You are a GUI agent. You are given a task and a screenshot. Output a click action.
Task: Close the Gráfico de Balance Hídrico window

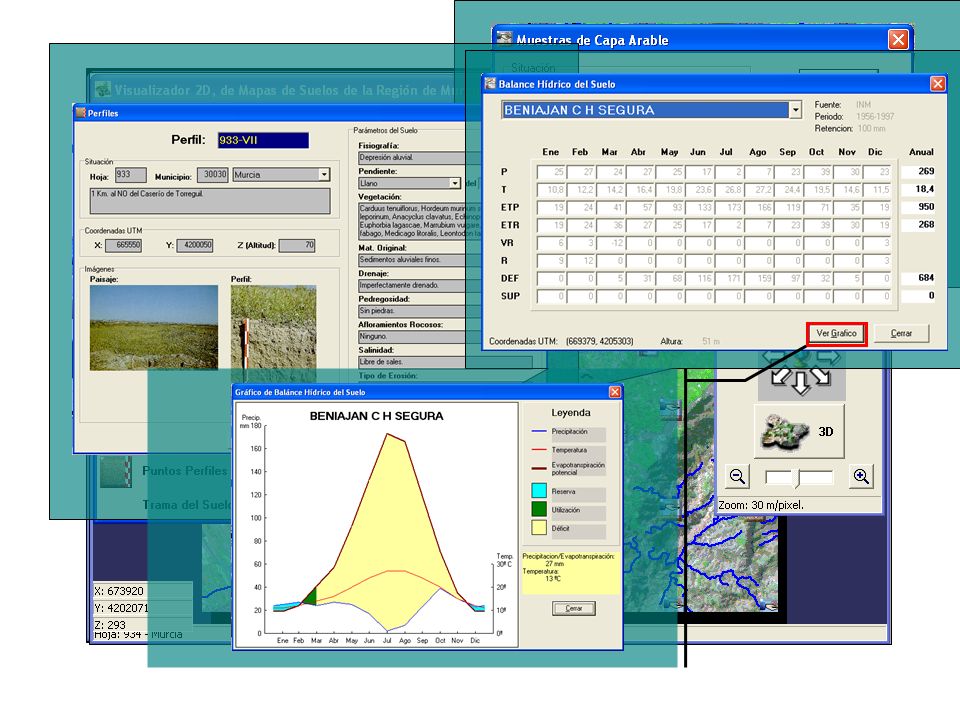coord(615,392)
